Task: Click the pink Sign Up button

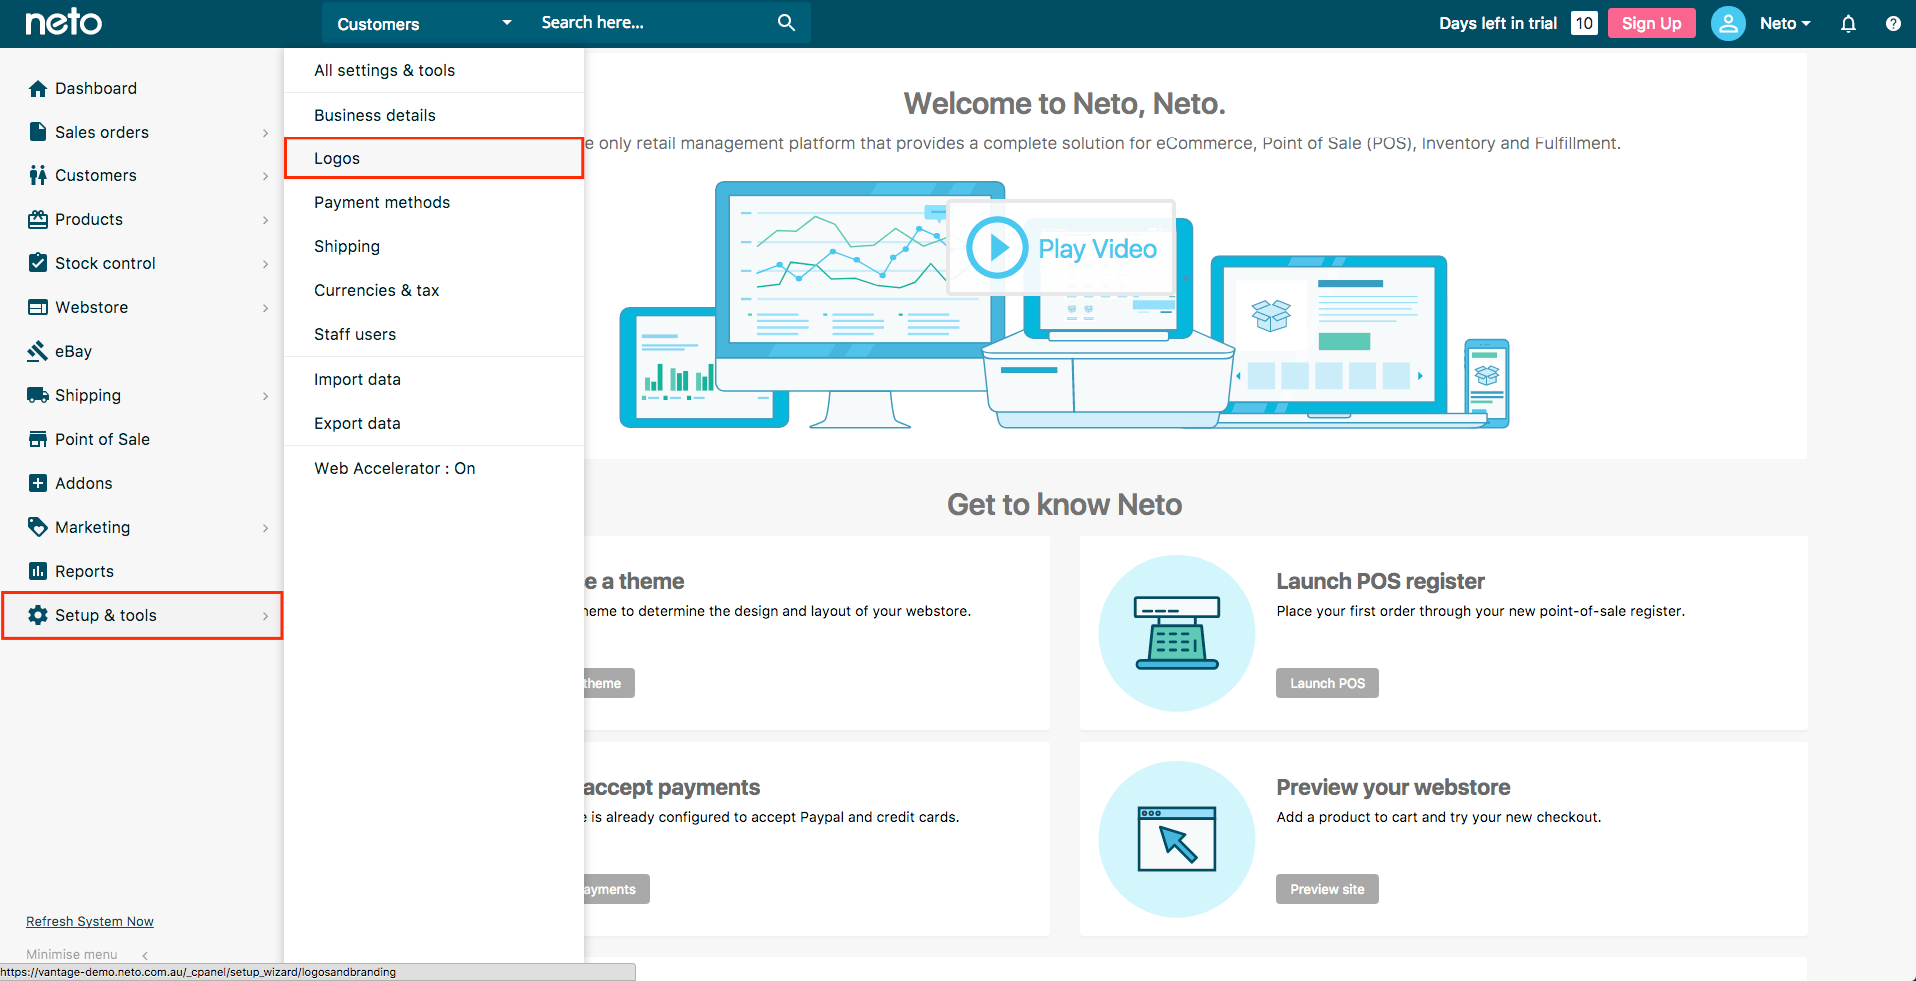Action: coord(1651,23)
